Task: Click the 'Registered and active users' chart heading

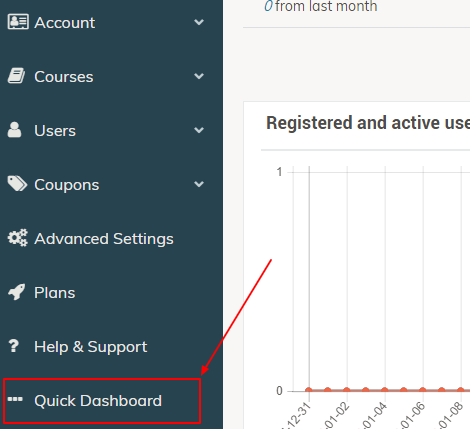Action: pos(368,123)
